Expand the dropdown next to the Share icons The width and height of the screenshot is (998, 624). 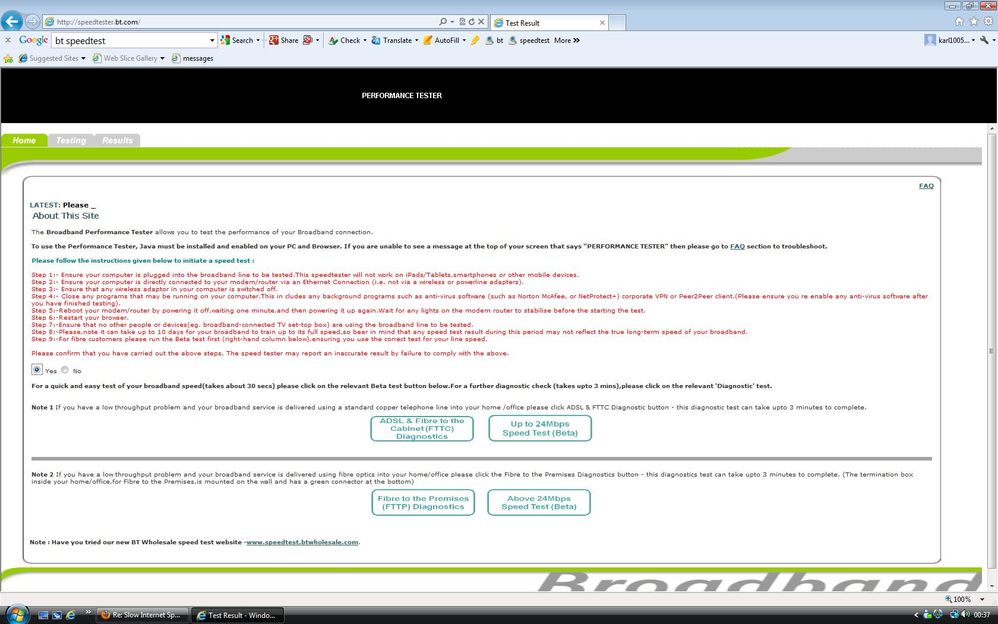(318, 40)
